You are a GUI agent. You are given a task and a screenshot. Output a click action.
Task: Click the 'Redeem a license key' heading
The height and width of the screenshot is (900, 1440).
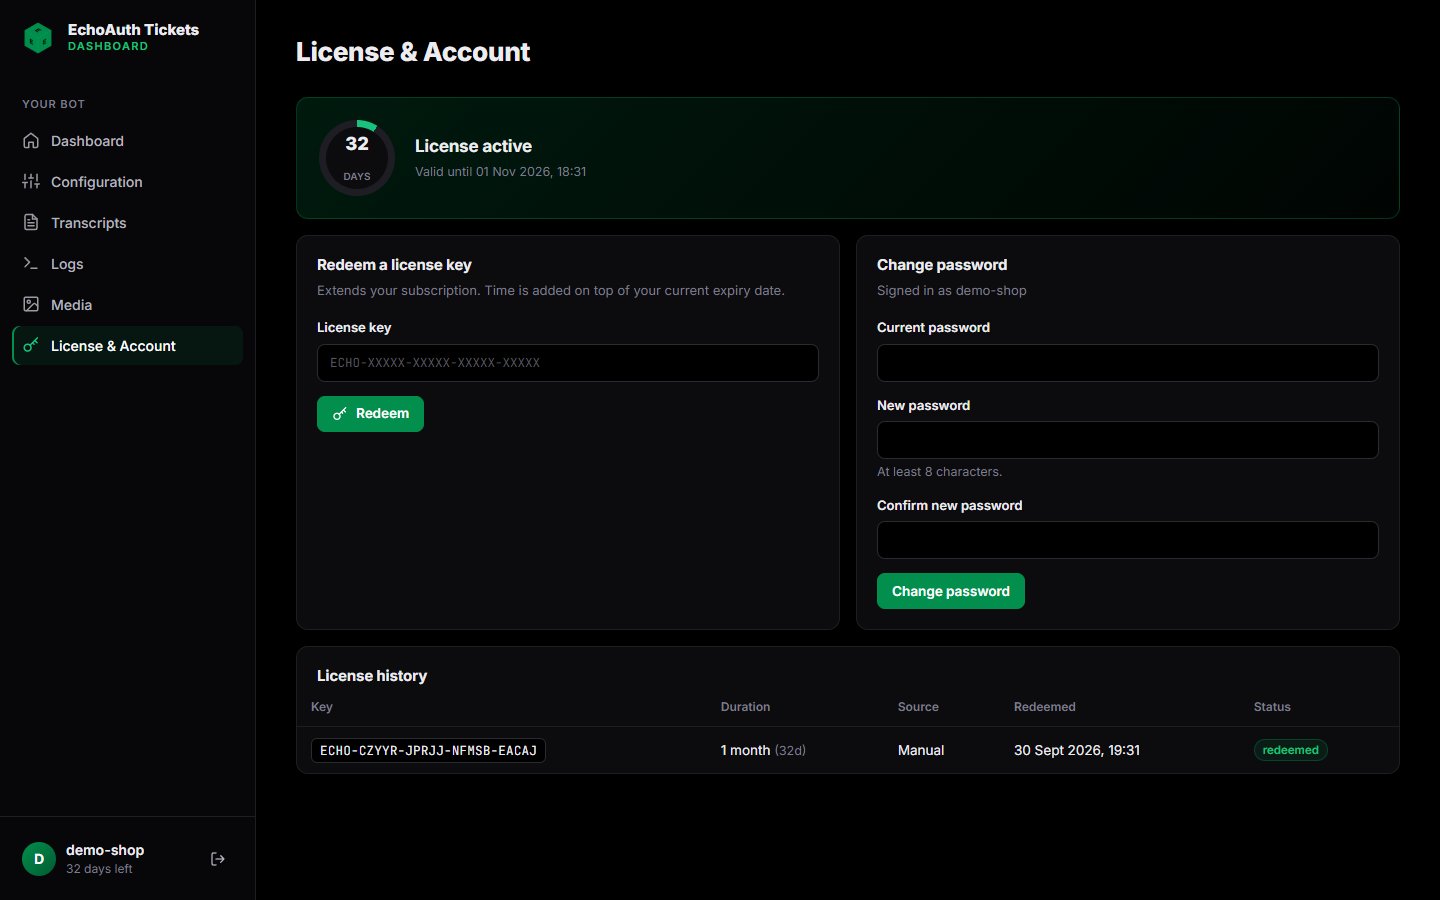pyautogui.click(x=394, y=265)
